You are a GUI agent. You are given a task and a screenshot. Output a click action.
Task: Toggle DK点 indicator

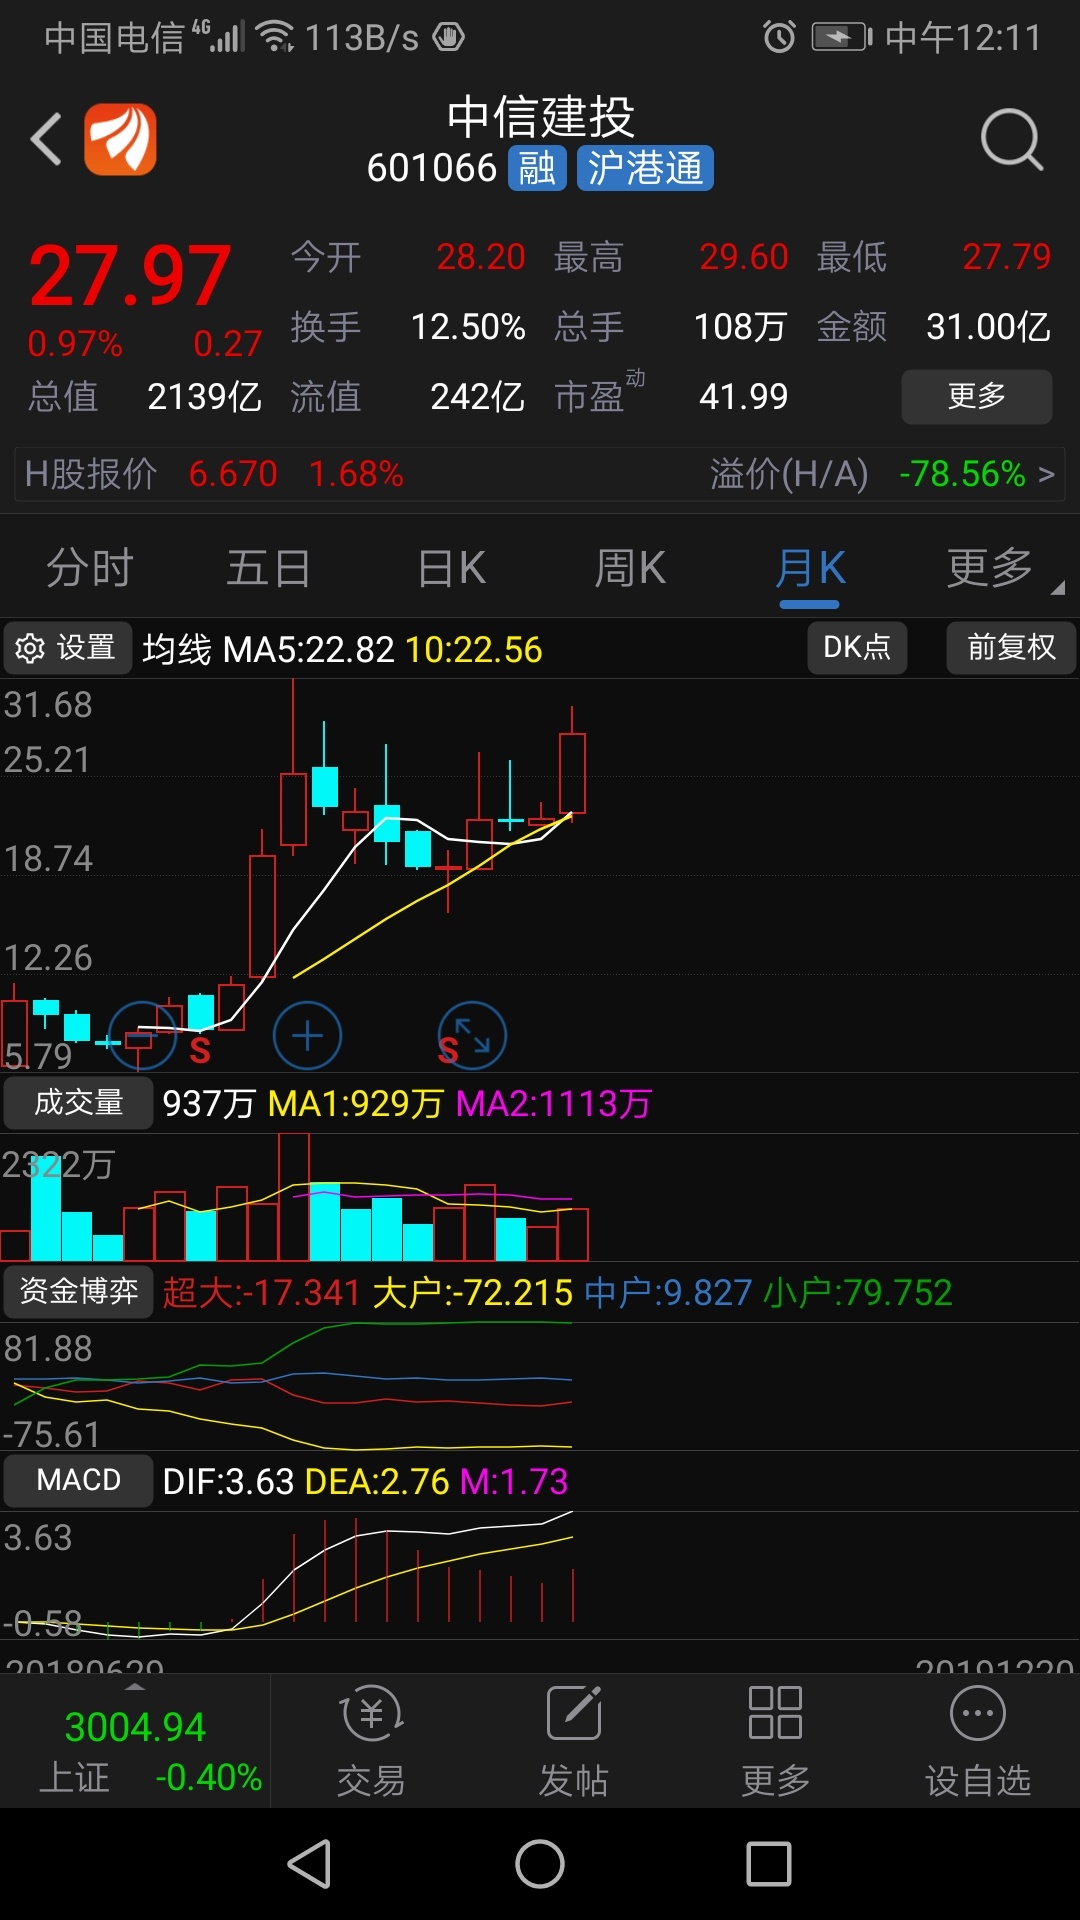(x=857, y=648)
